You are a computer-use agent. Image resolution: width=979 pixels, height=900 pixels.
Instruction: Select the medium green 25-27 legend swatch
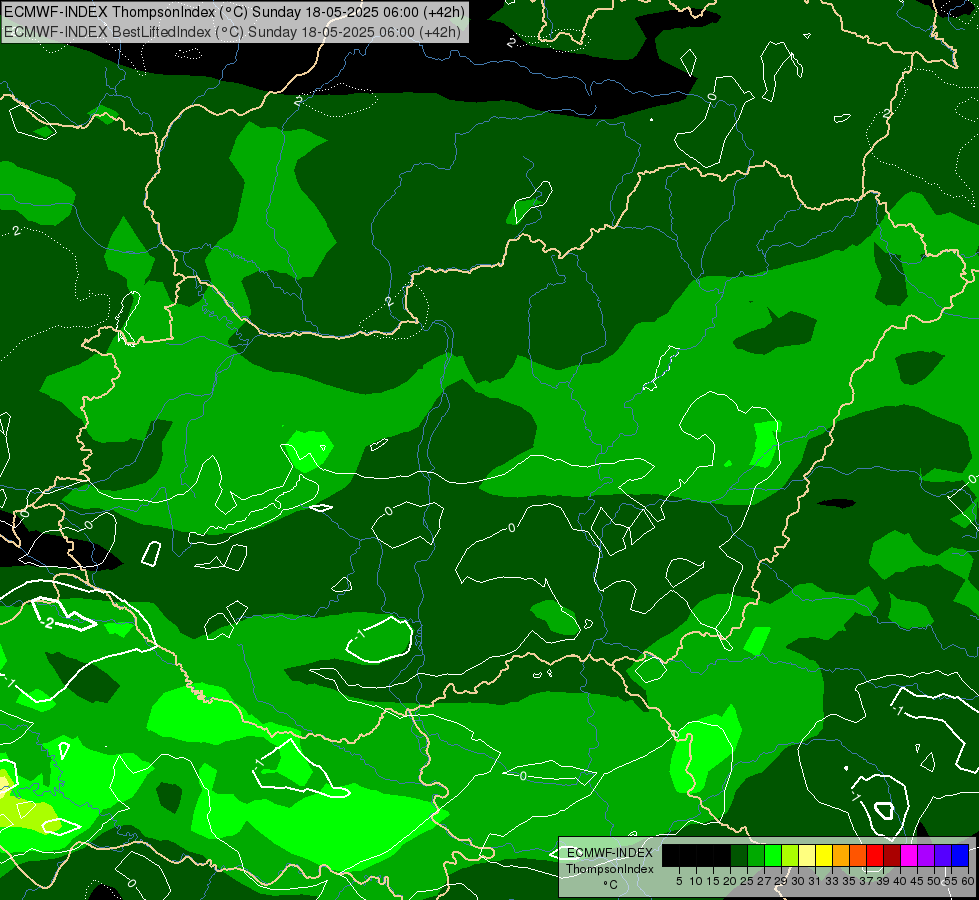point(756,855)
